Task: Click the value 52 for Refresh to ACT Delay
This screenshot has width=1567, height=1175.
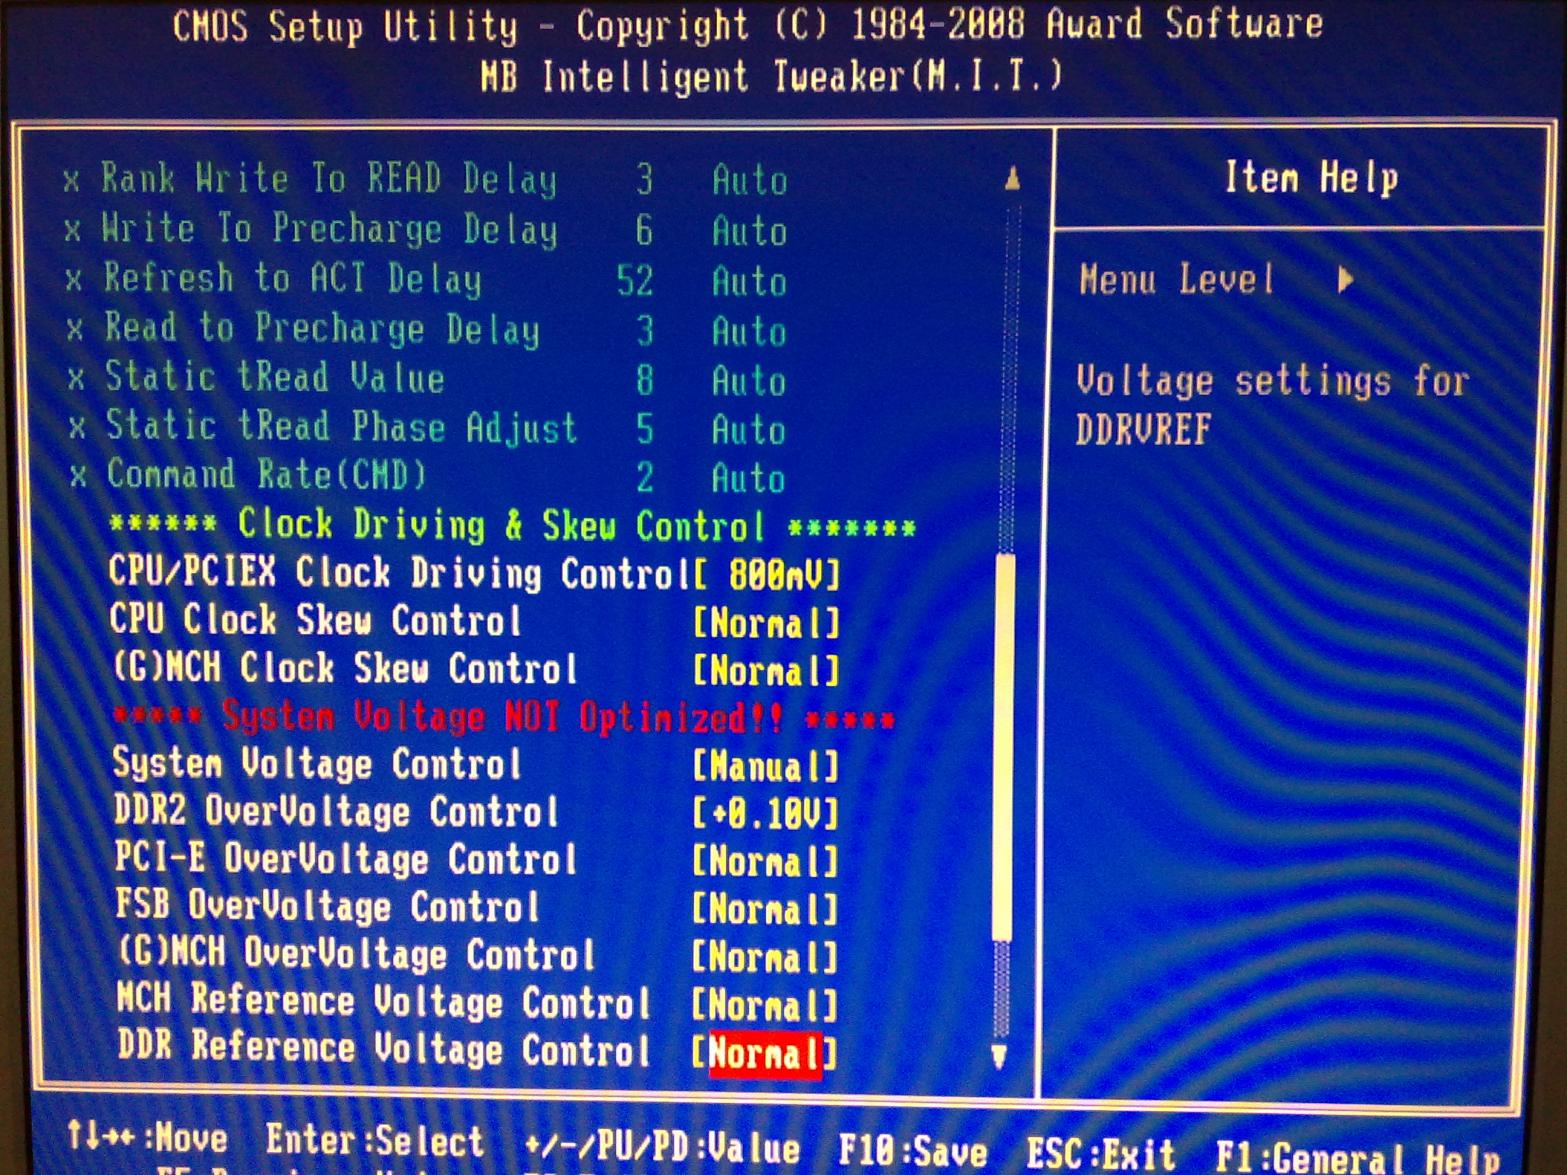Action: click(635, 281)
